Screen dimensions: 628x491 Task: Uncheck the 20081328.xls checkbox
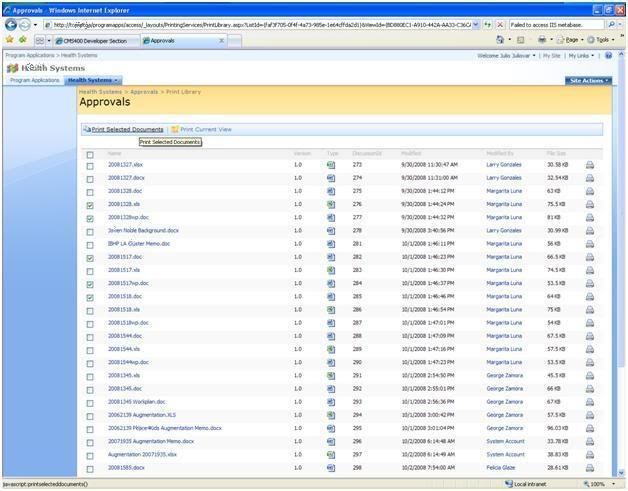90,206
